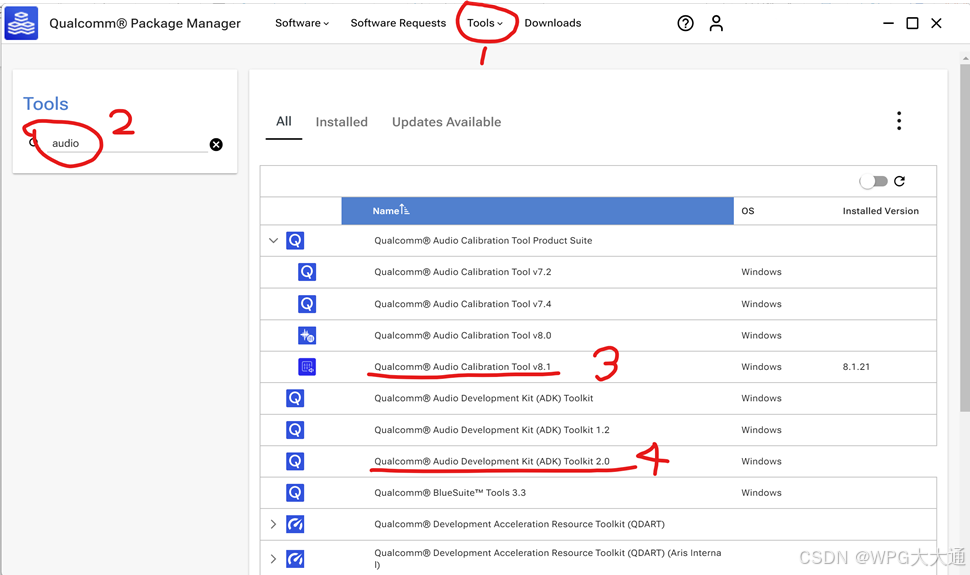
Task: Close the Package Manager window
Action: tap(937, 23)
